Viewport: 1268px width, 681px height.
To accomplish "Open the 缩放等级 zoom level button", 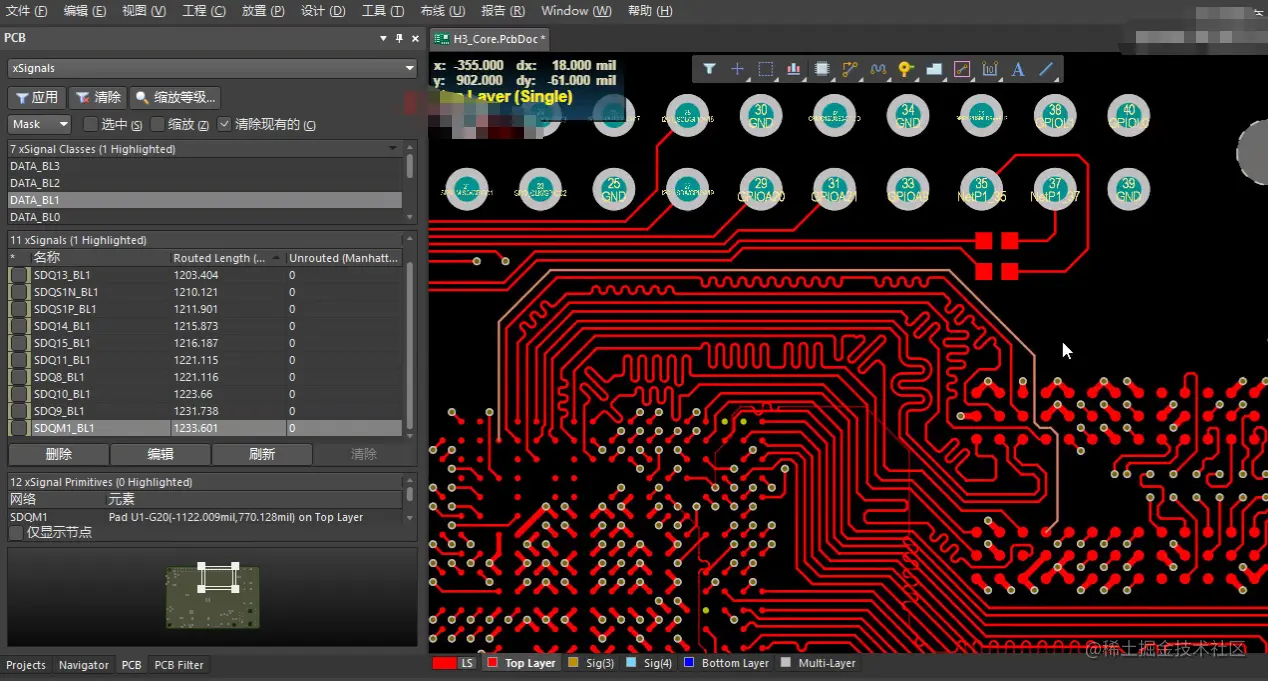I will click(x=175, y=97).
